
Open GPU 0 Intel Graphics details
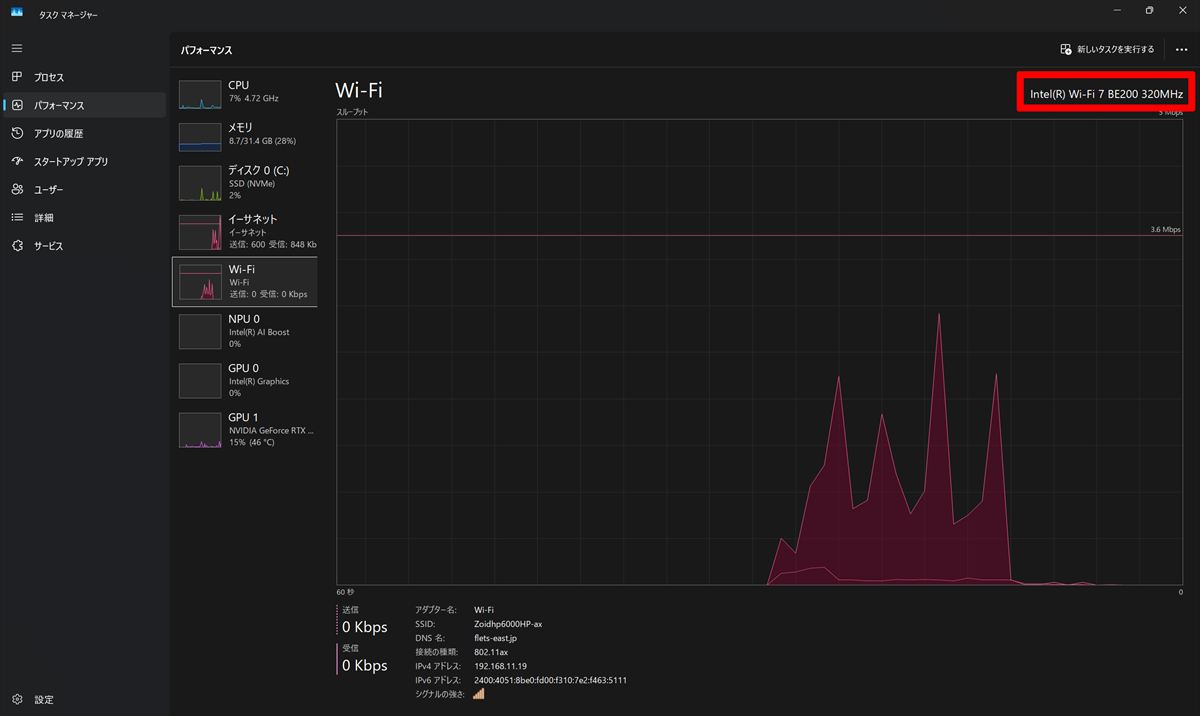pos(245,380)
